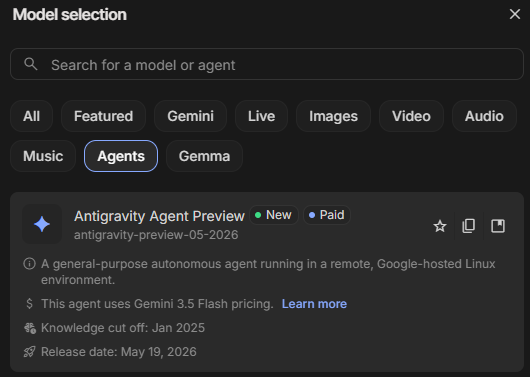530x377 pixels.
Task: Close the Model selection dialog
Action: pos(515,14)
